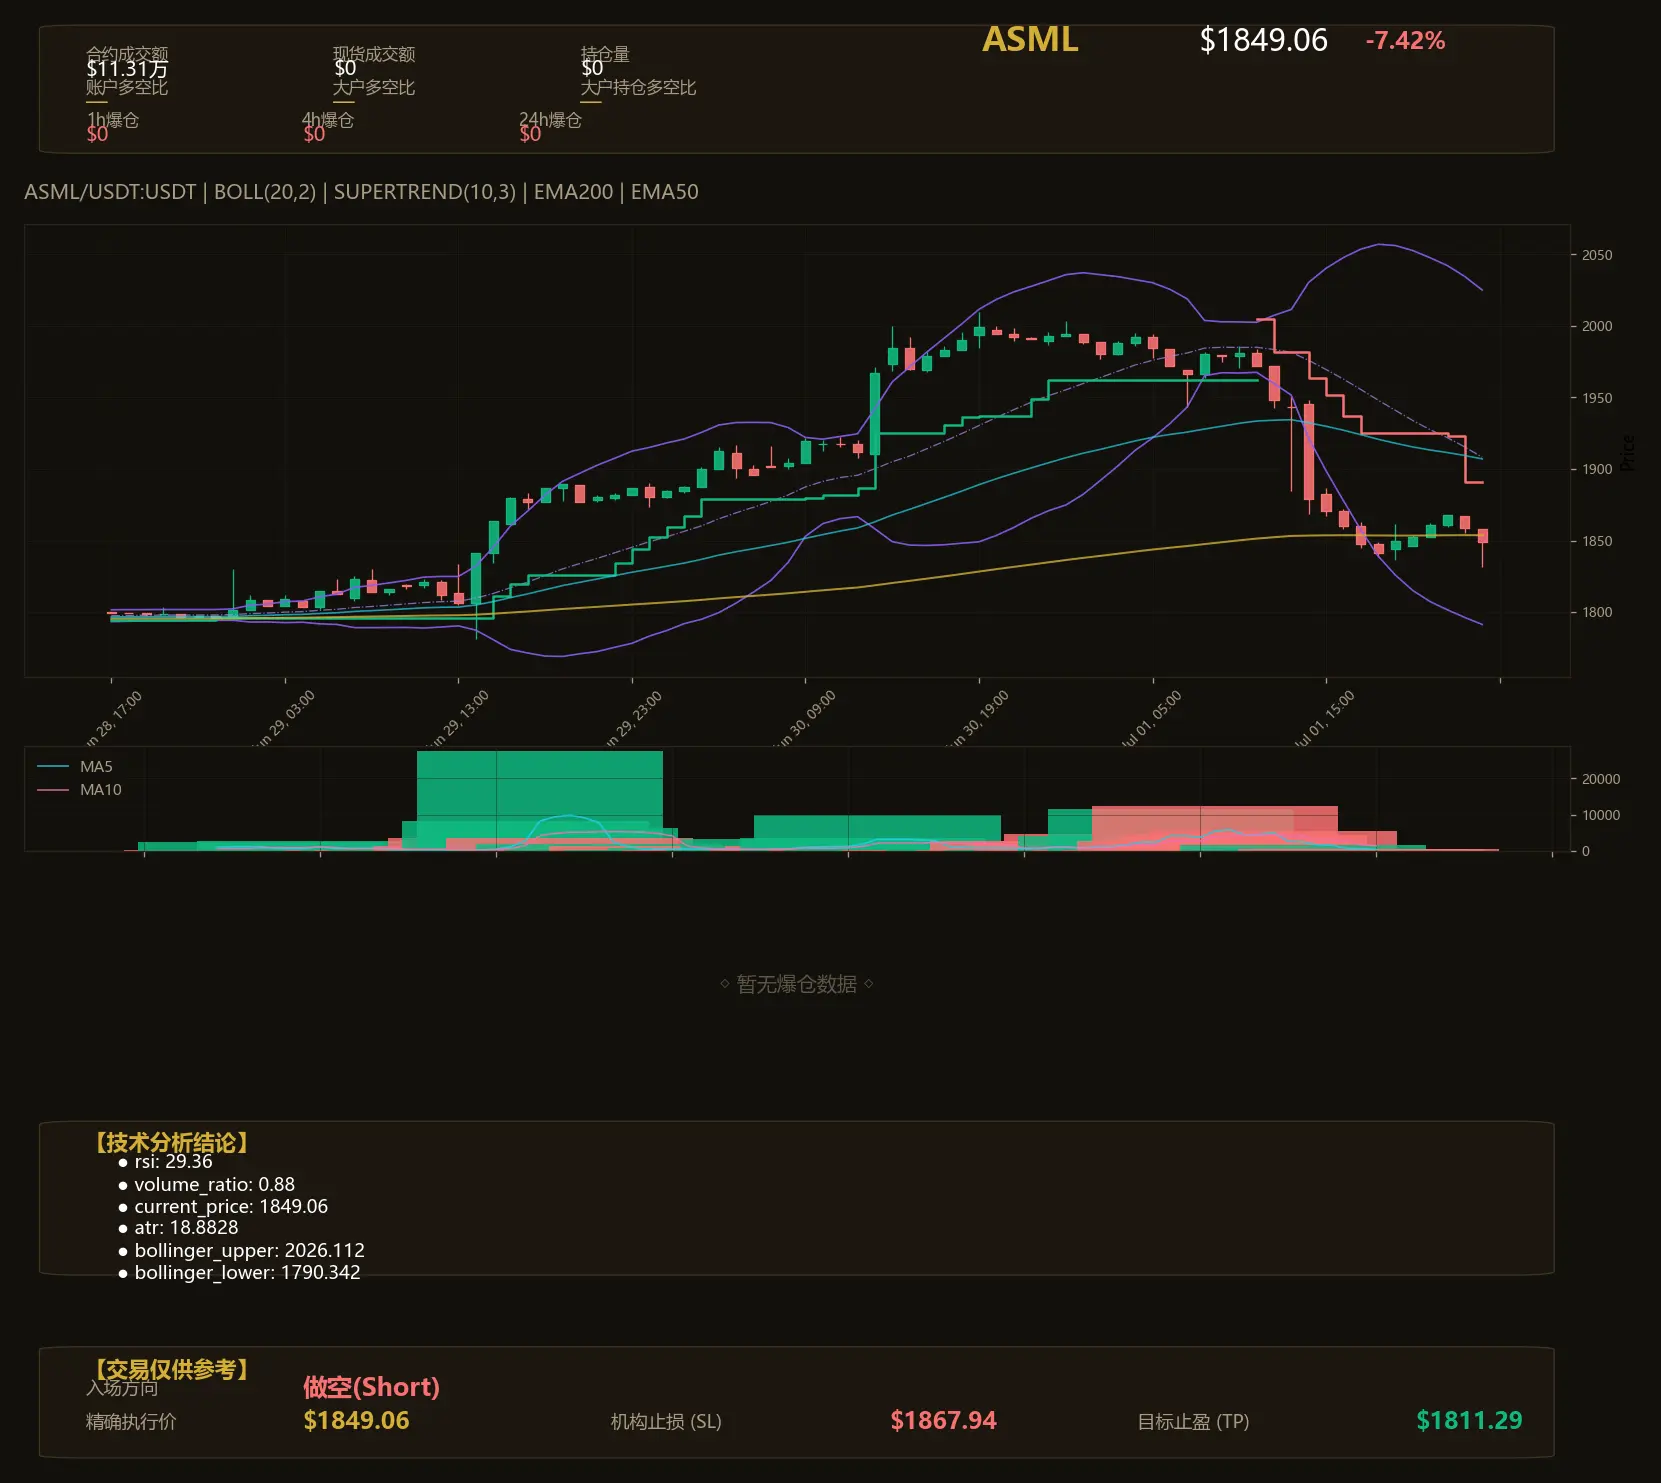Click the 持仓量 label
1661x1483 pixels.
[x=605, y=54]
